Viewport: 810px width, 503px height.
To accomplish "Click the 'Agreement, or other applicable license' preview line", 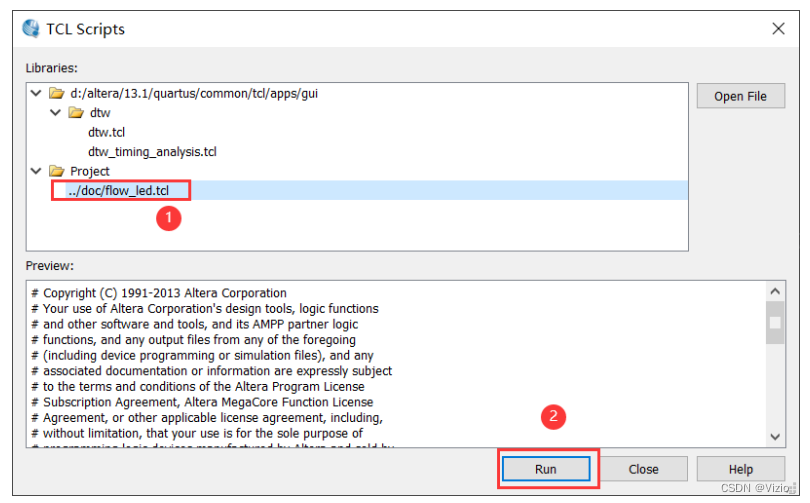I will pos(207,417).
